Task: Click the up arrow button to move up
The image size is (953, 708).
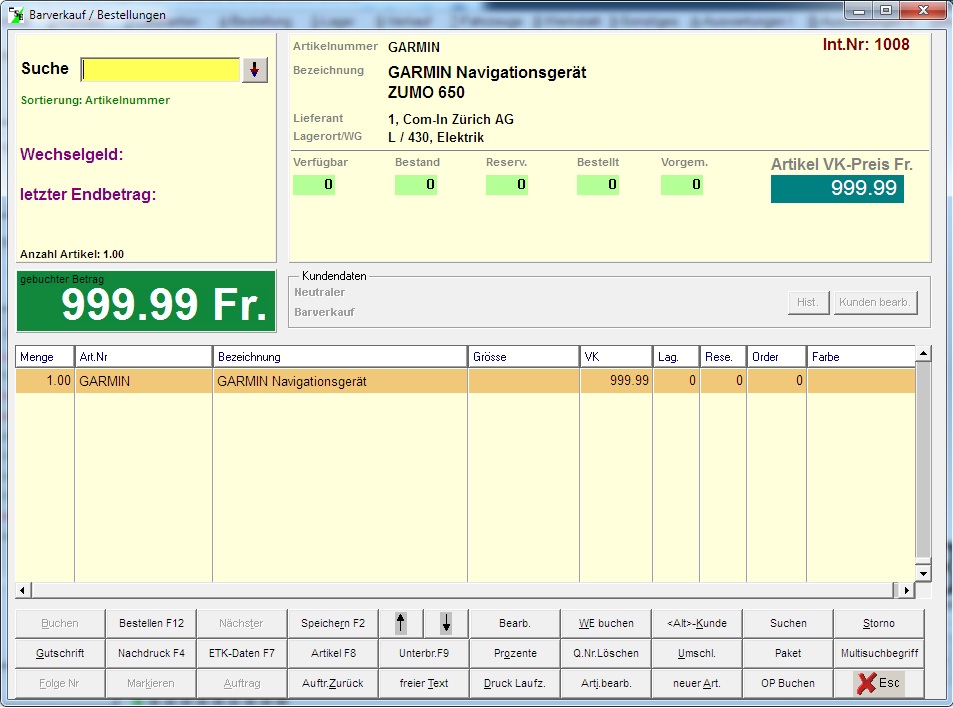Action: 401,623
